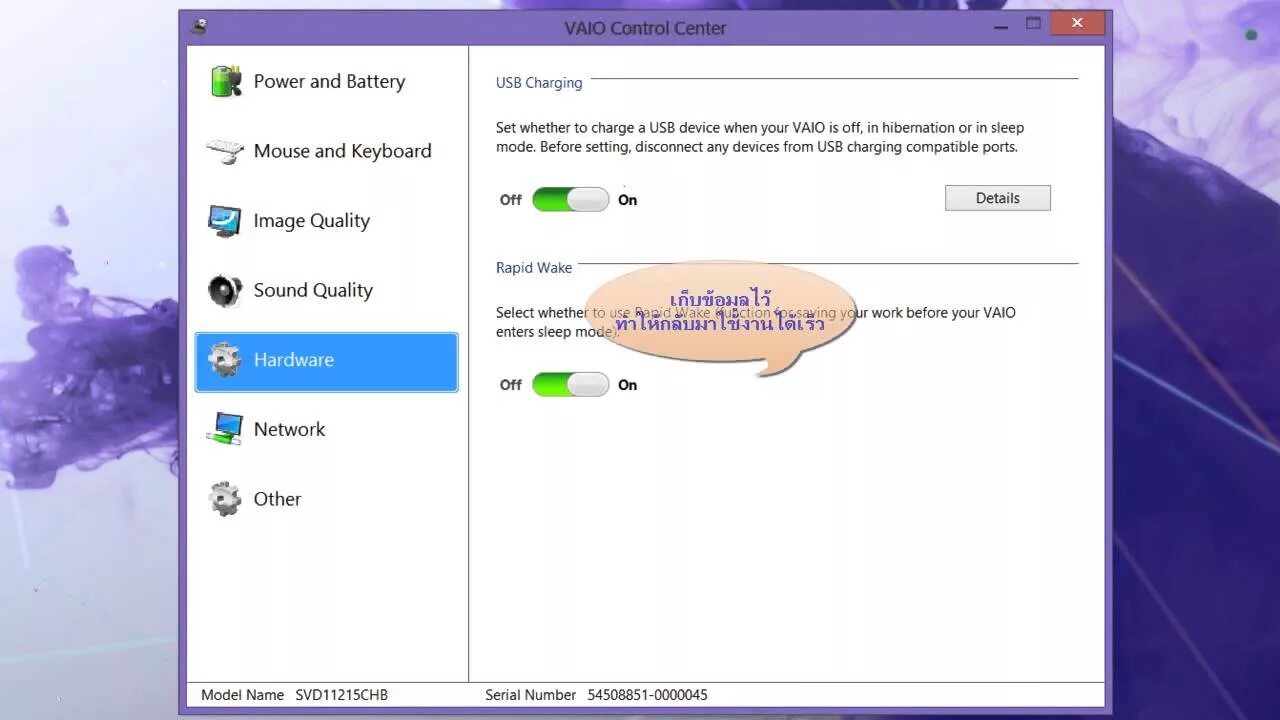Select the Network icon in the sidebar
Screen dimensions: 1280x720
point(224,428)
